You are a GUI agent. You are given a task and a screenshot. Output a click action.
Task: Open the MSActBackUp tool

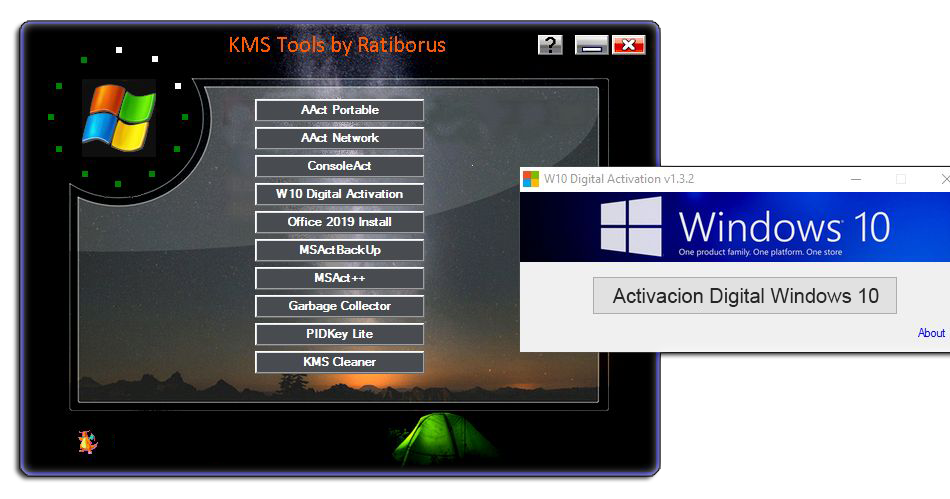(339, 250)
